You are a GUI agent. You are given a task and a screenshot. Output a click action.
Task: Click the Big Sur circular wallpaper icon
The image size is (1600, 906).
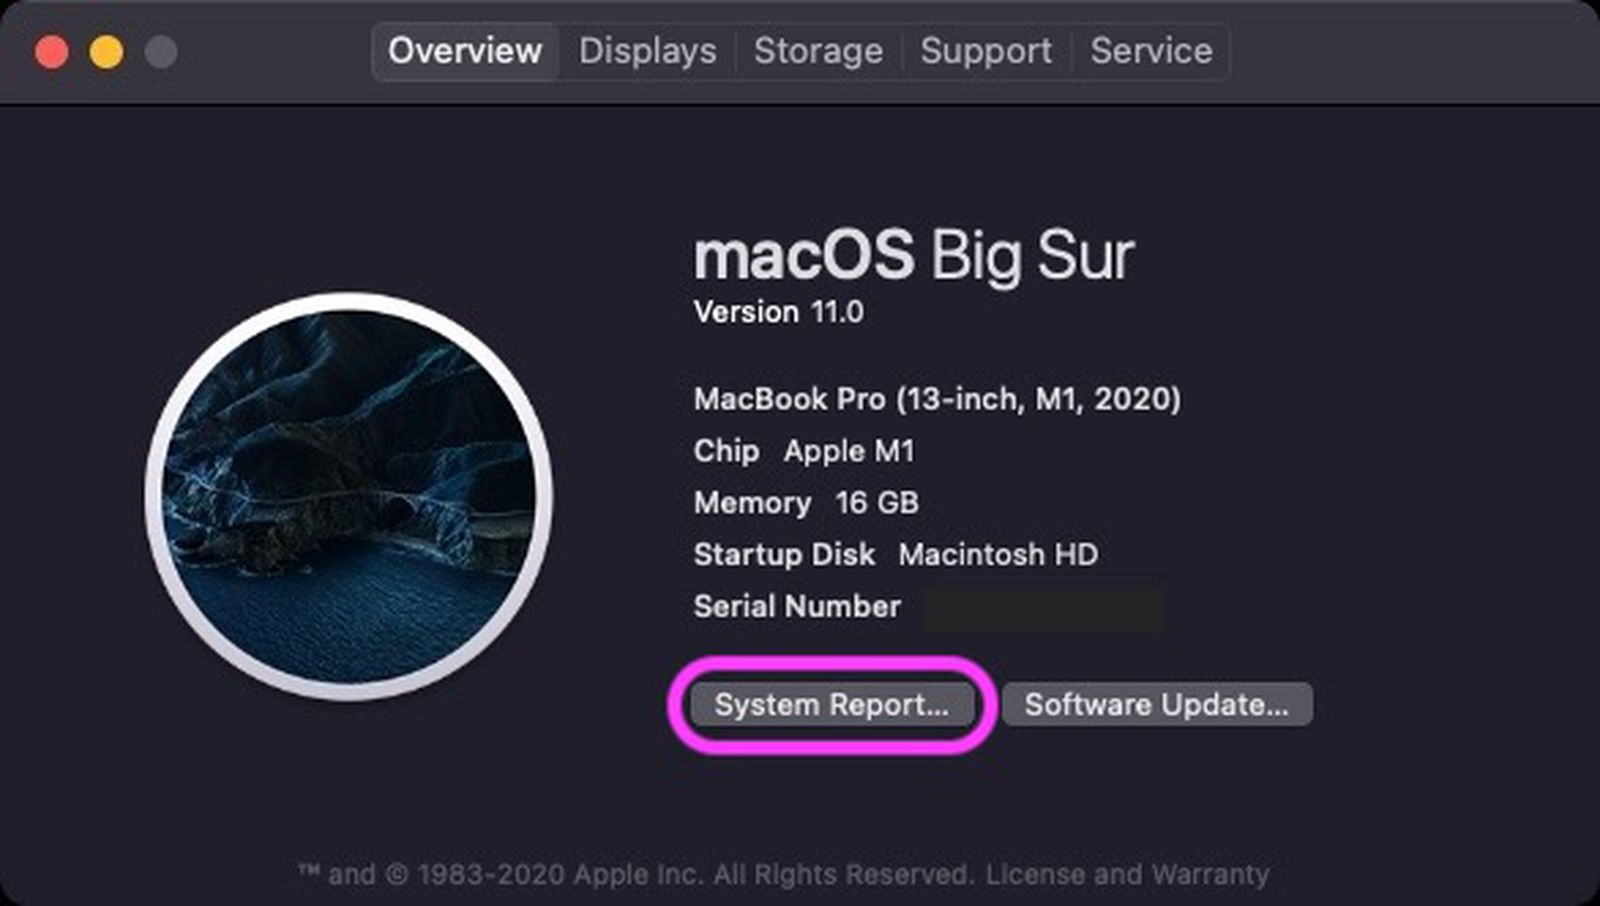[x=349, y=496]
